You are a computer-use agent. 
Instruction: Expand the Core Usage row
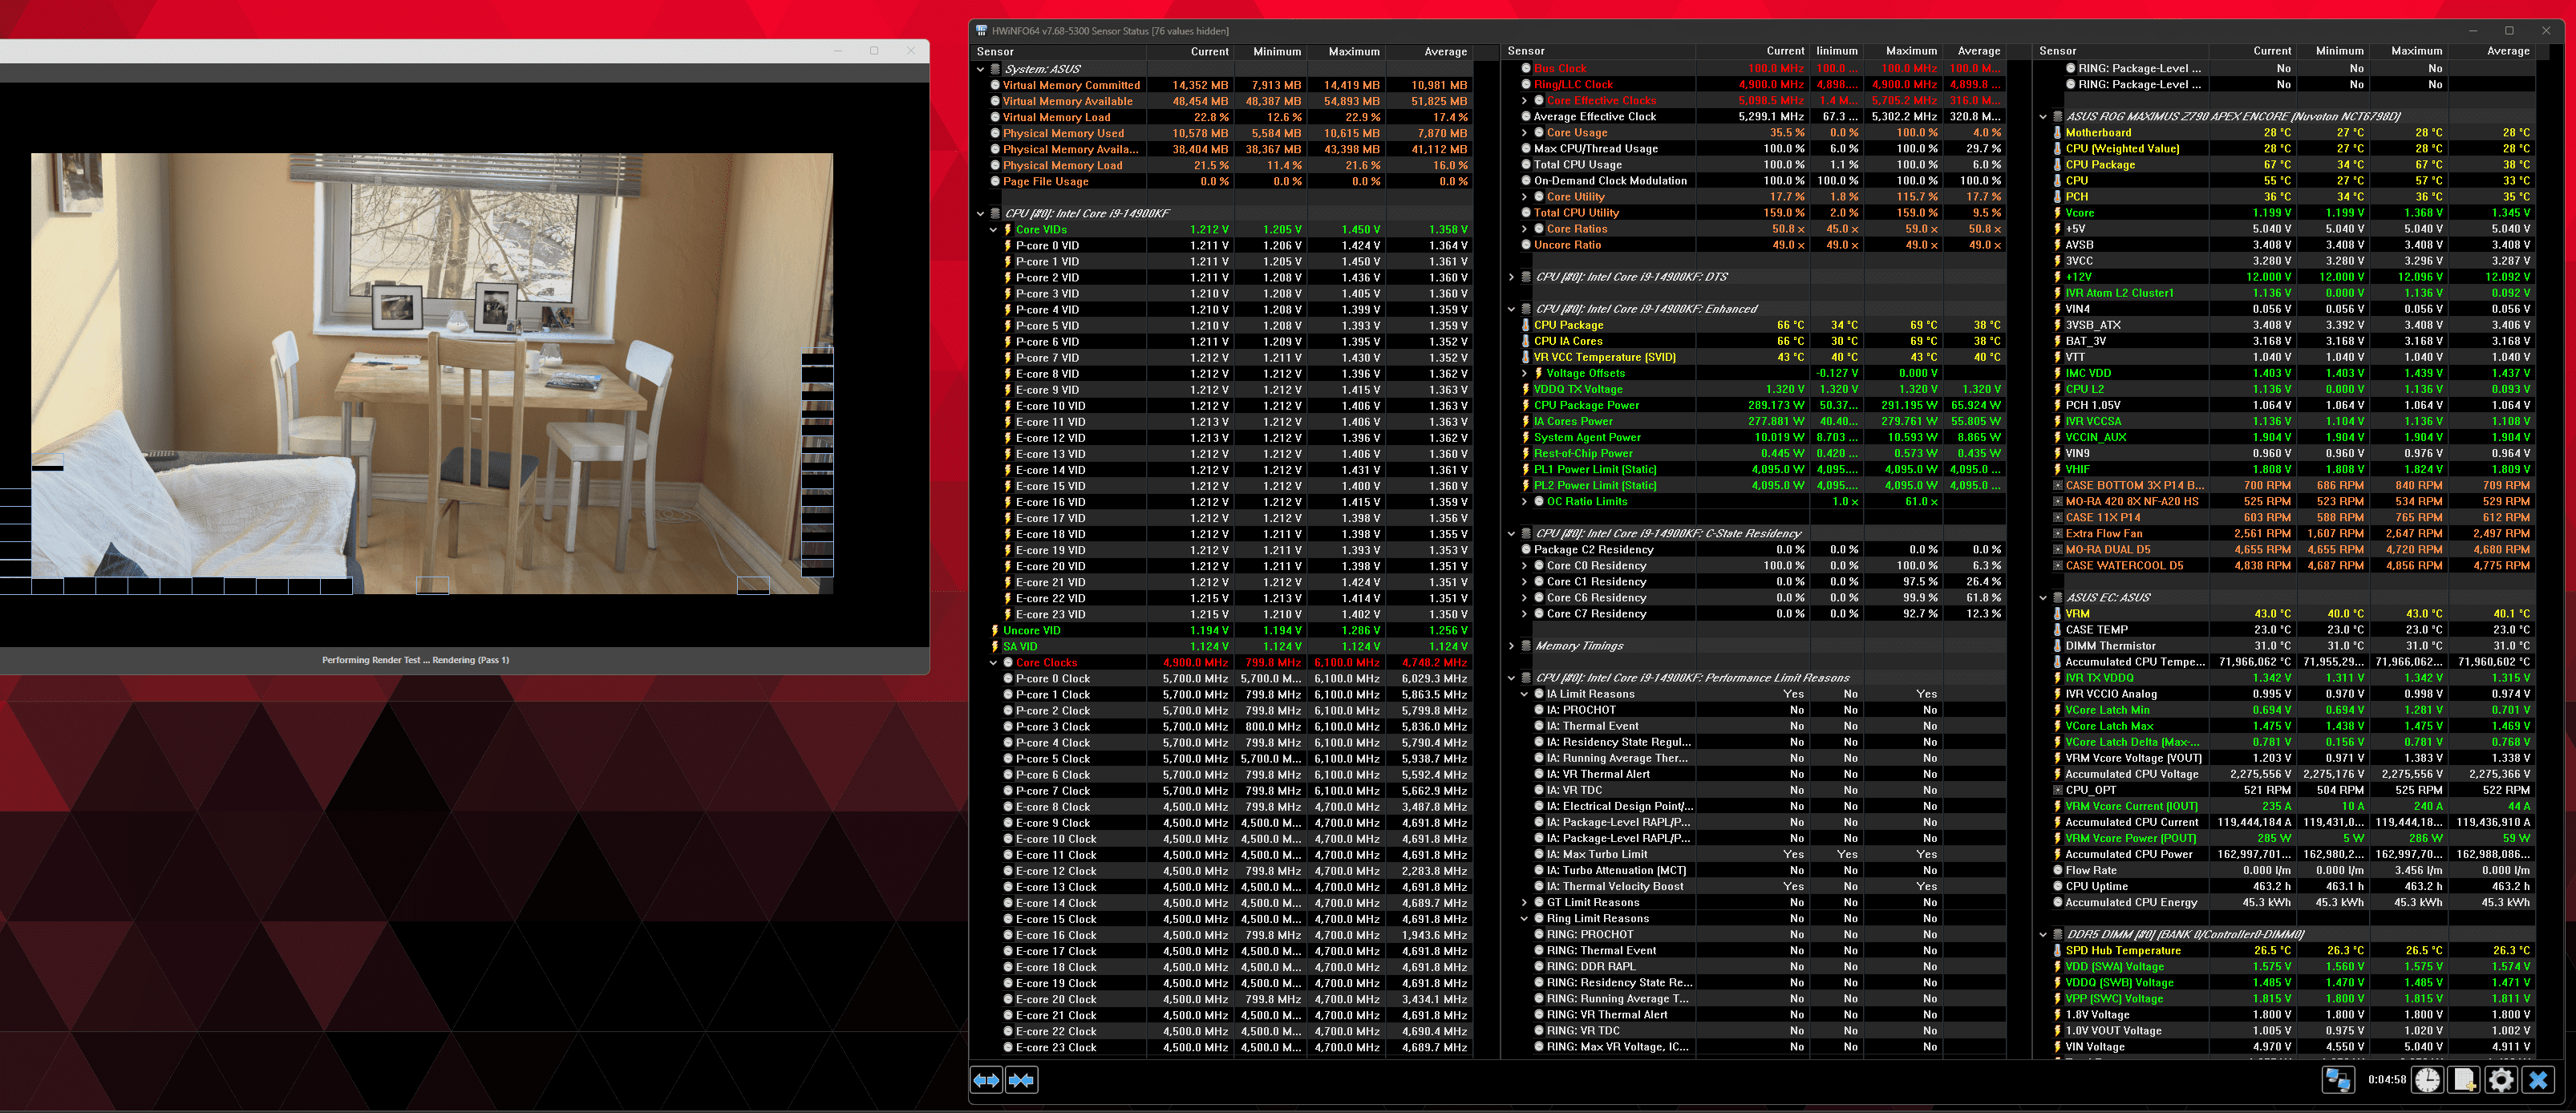click(1524, 133)
